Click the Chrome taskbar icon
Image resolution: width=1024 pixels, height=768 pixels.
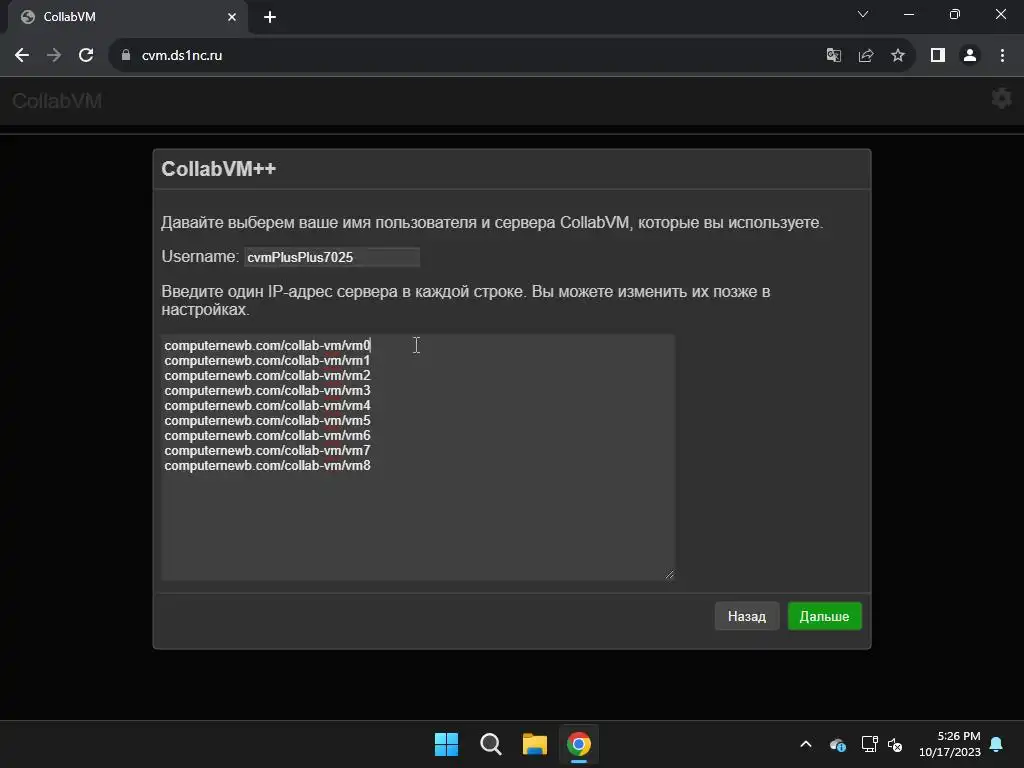(579, 744)
